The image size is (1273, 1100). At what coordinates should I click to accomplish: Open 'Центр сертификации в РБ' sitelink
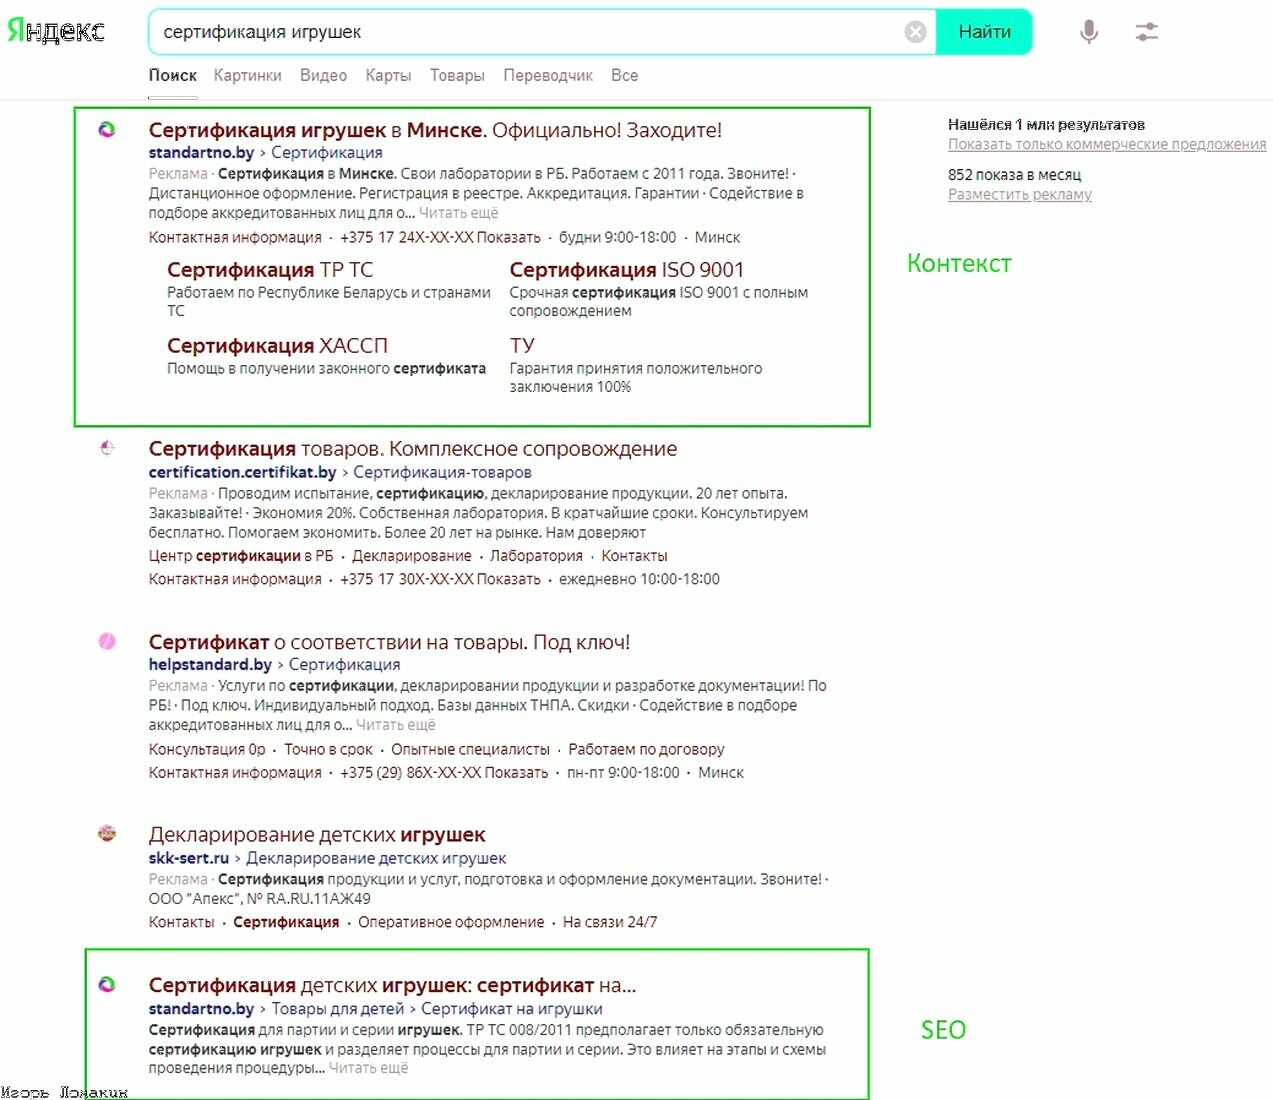click(241, 556)
